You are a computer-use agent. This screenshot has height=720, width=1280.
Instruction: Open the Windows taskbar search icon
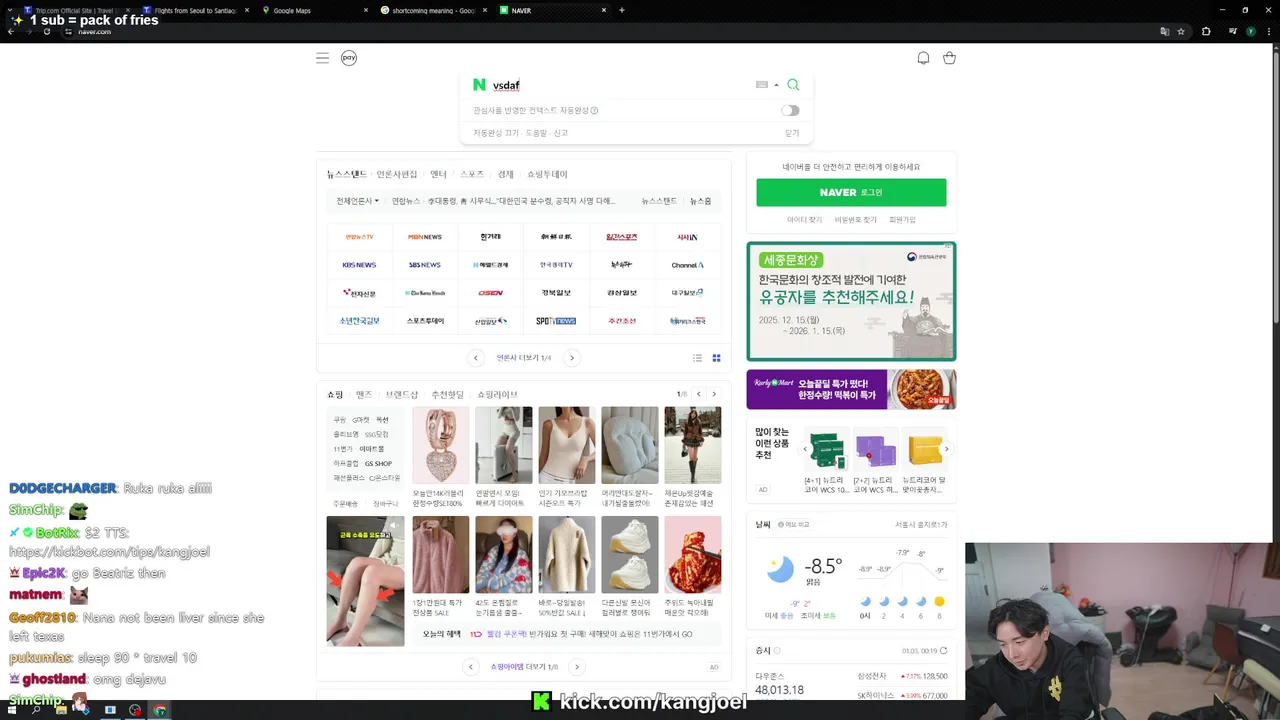pos(36,710)
